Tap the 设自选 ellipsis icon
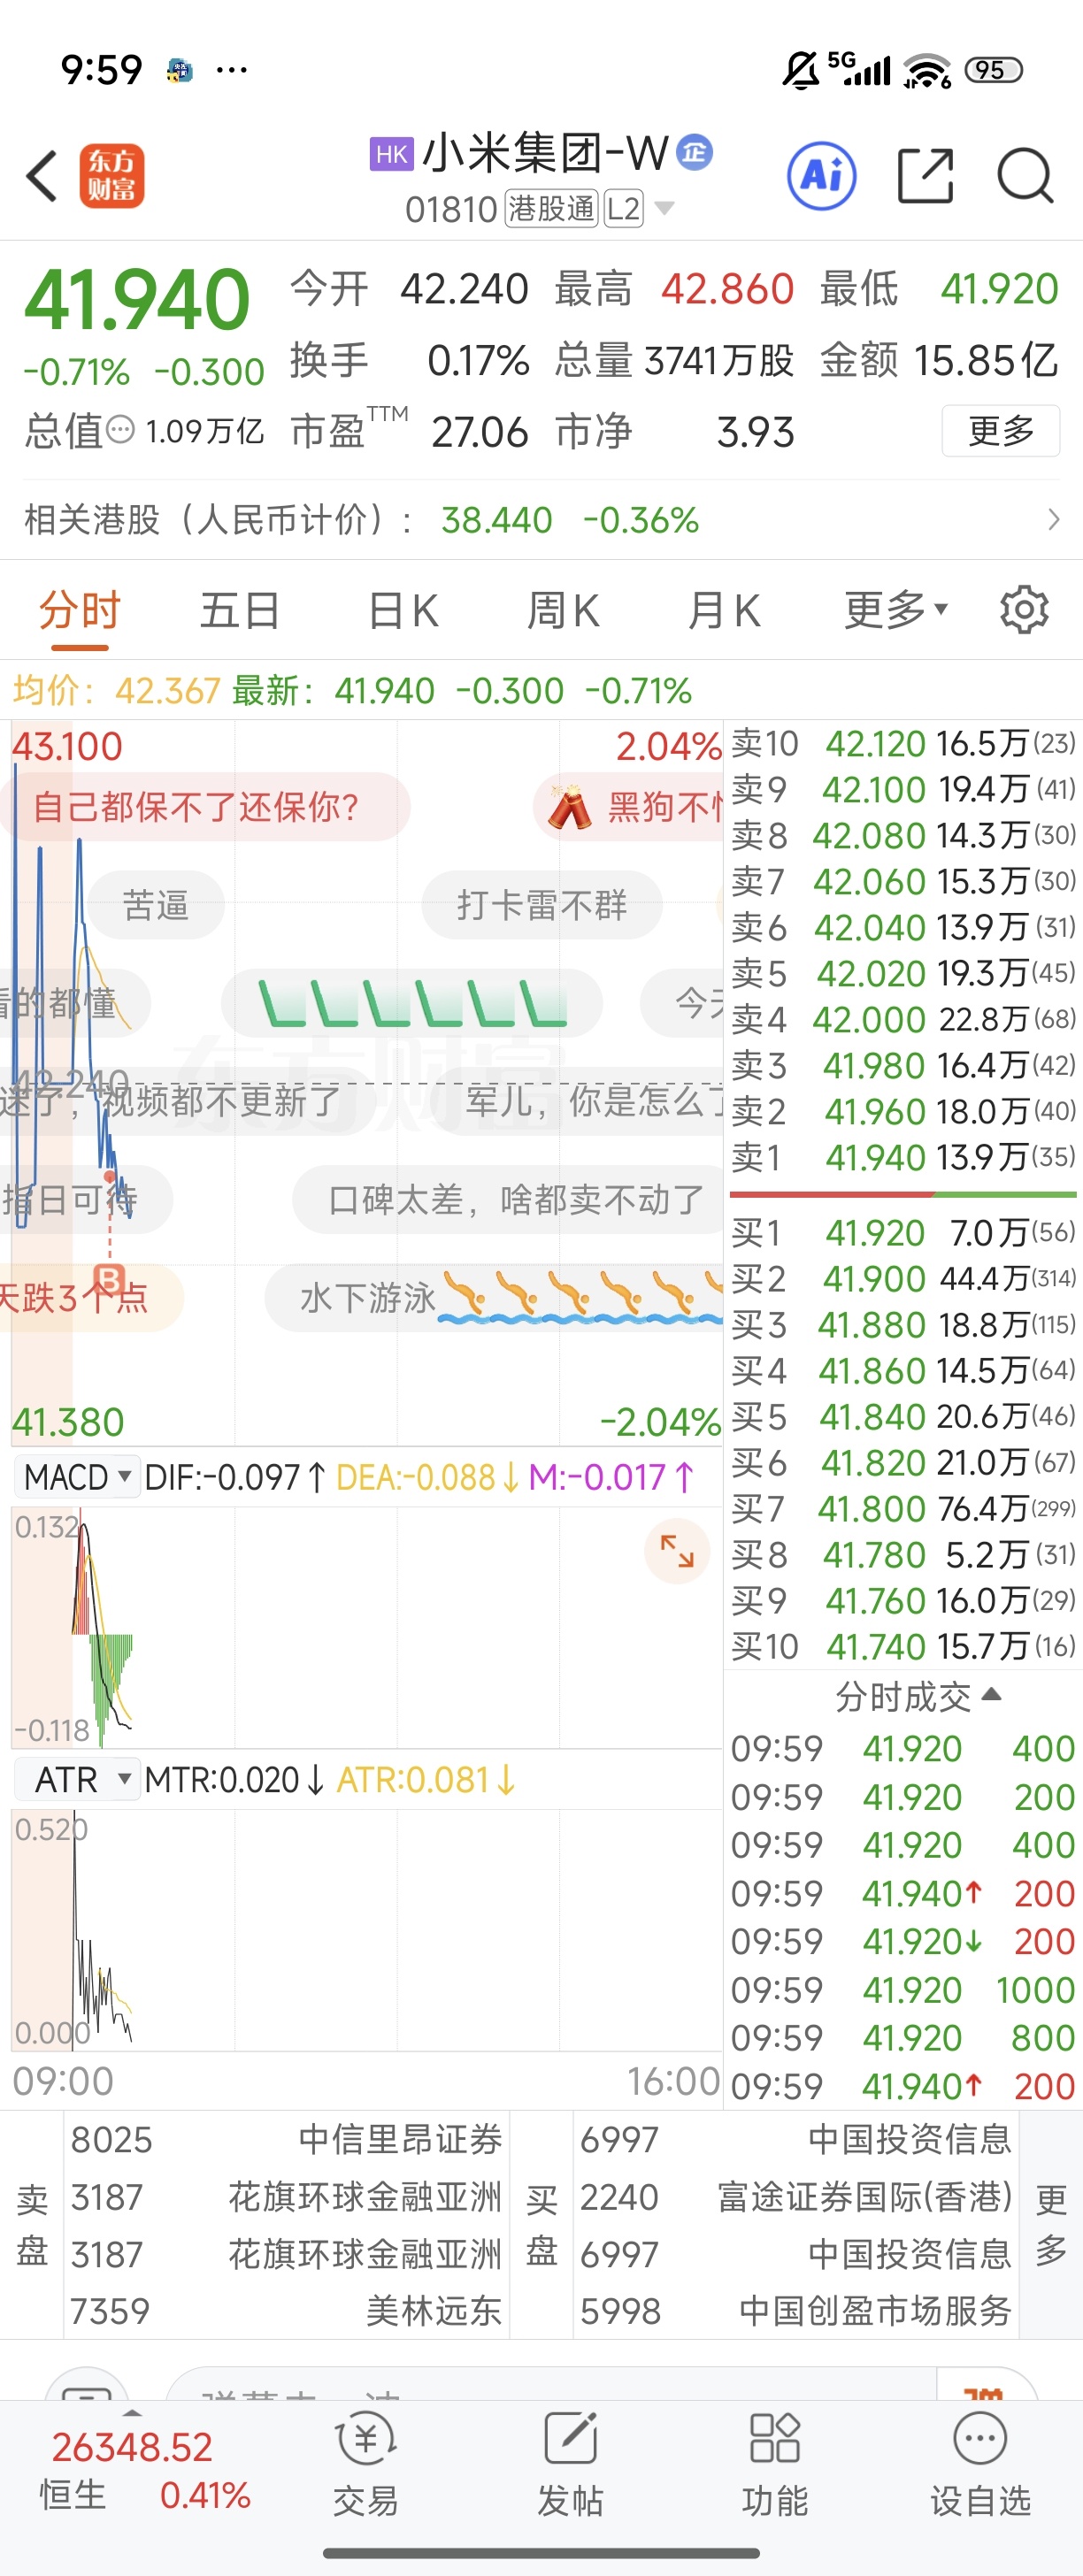The height and width of the screenshot is (2576, 1083). pos(980,2439)
